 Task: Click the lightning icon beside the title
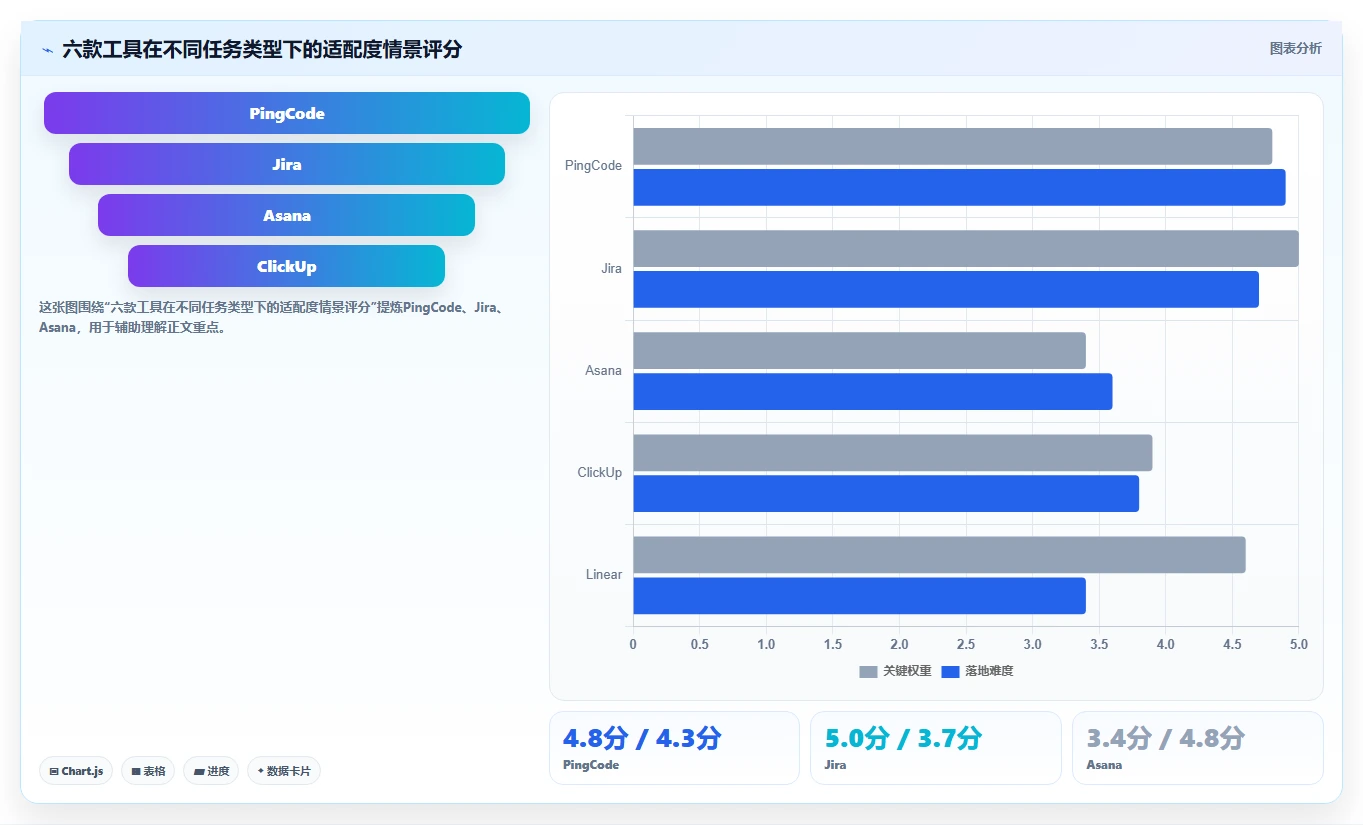[x=47, y=50]
